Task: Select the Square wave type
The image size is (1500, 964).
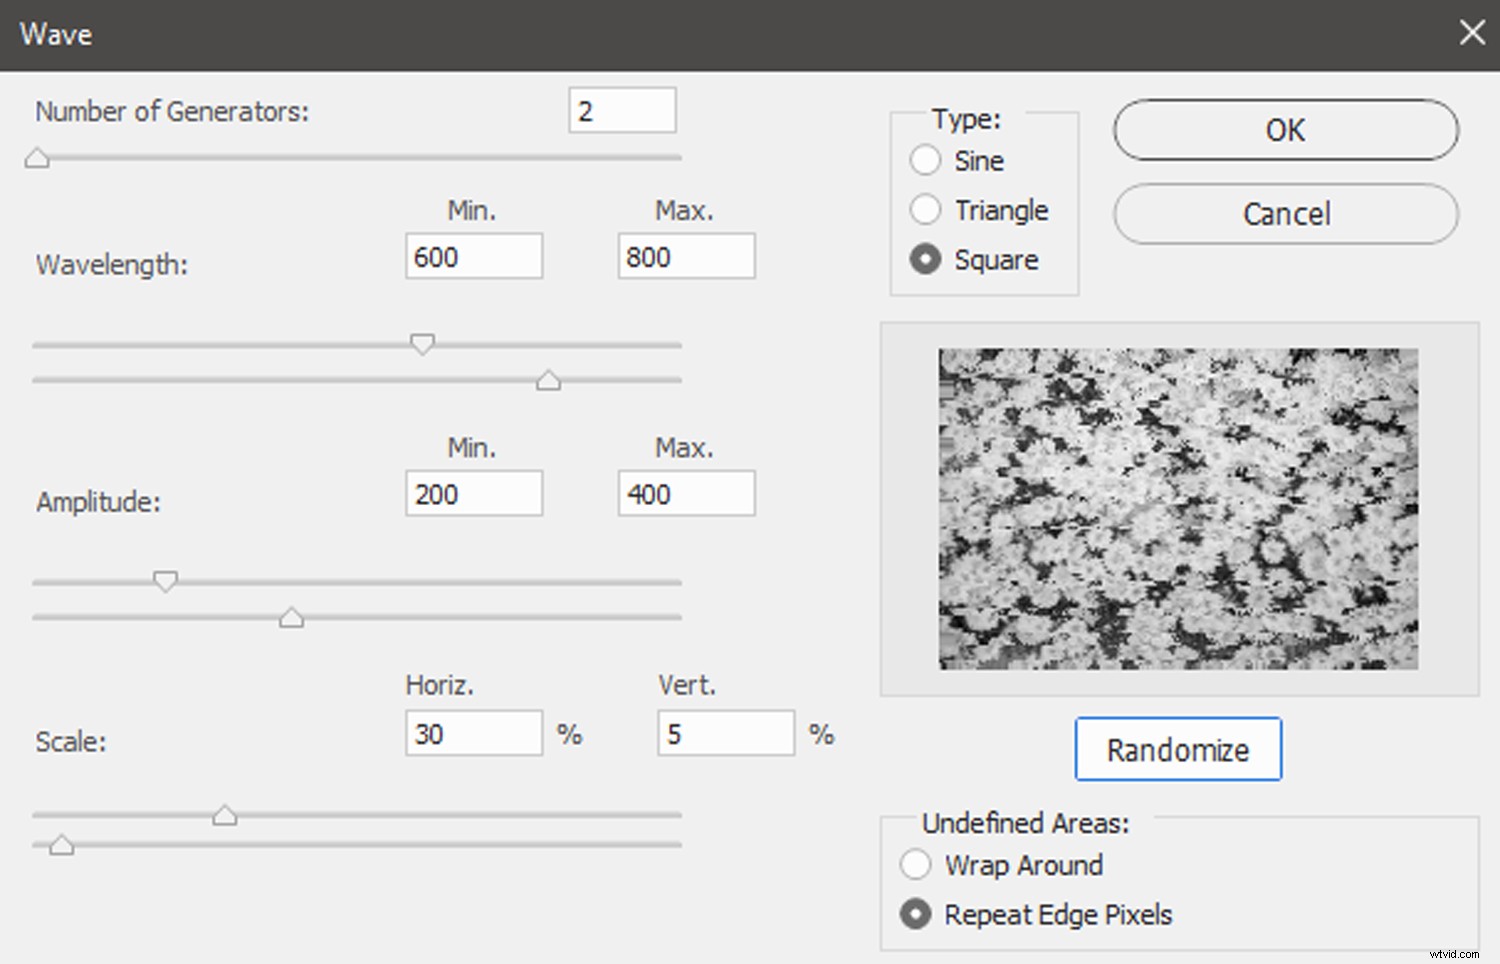Action: (926, 259)
